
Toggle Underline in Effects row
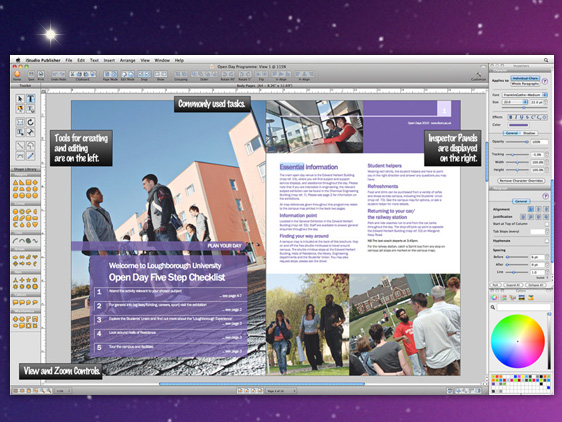click(x=521, y=117)
